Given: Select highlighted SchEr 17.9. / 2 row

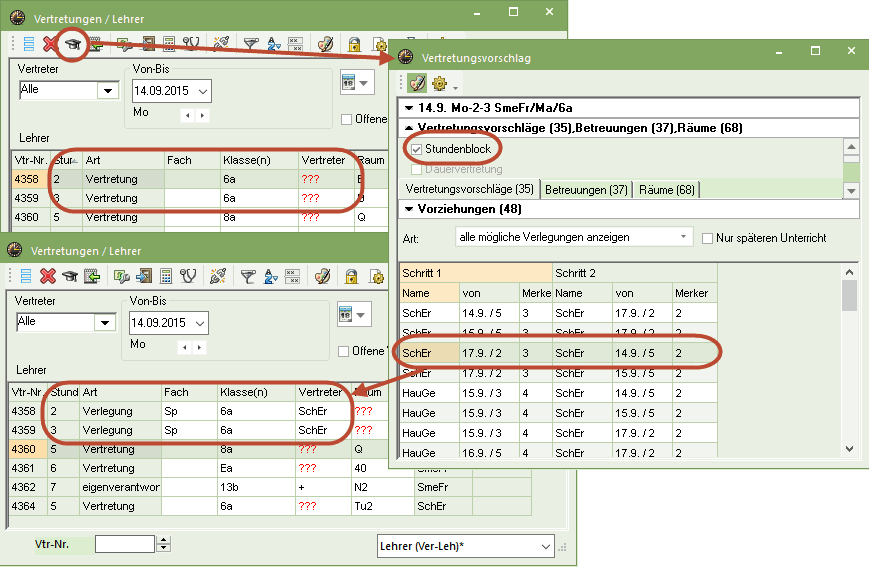Looking at the screenshot, I should [558, 353].
